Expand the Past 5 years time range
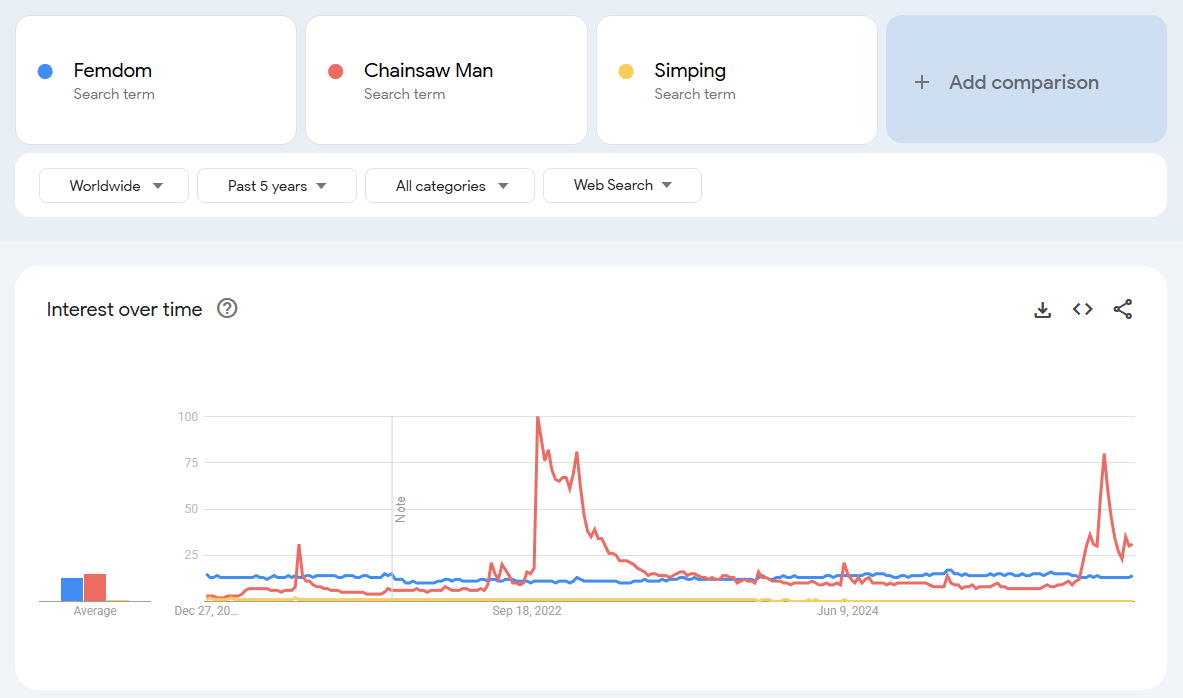This screenshot has width=1183, height=698. tap(277, 186)
